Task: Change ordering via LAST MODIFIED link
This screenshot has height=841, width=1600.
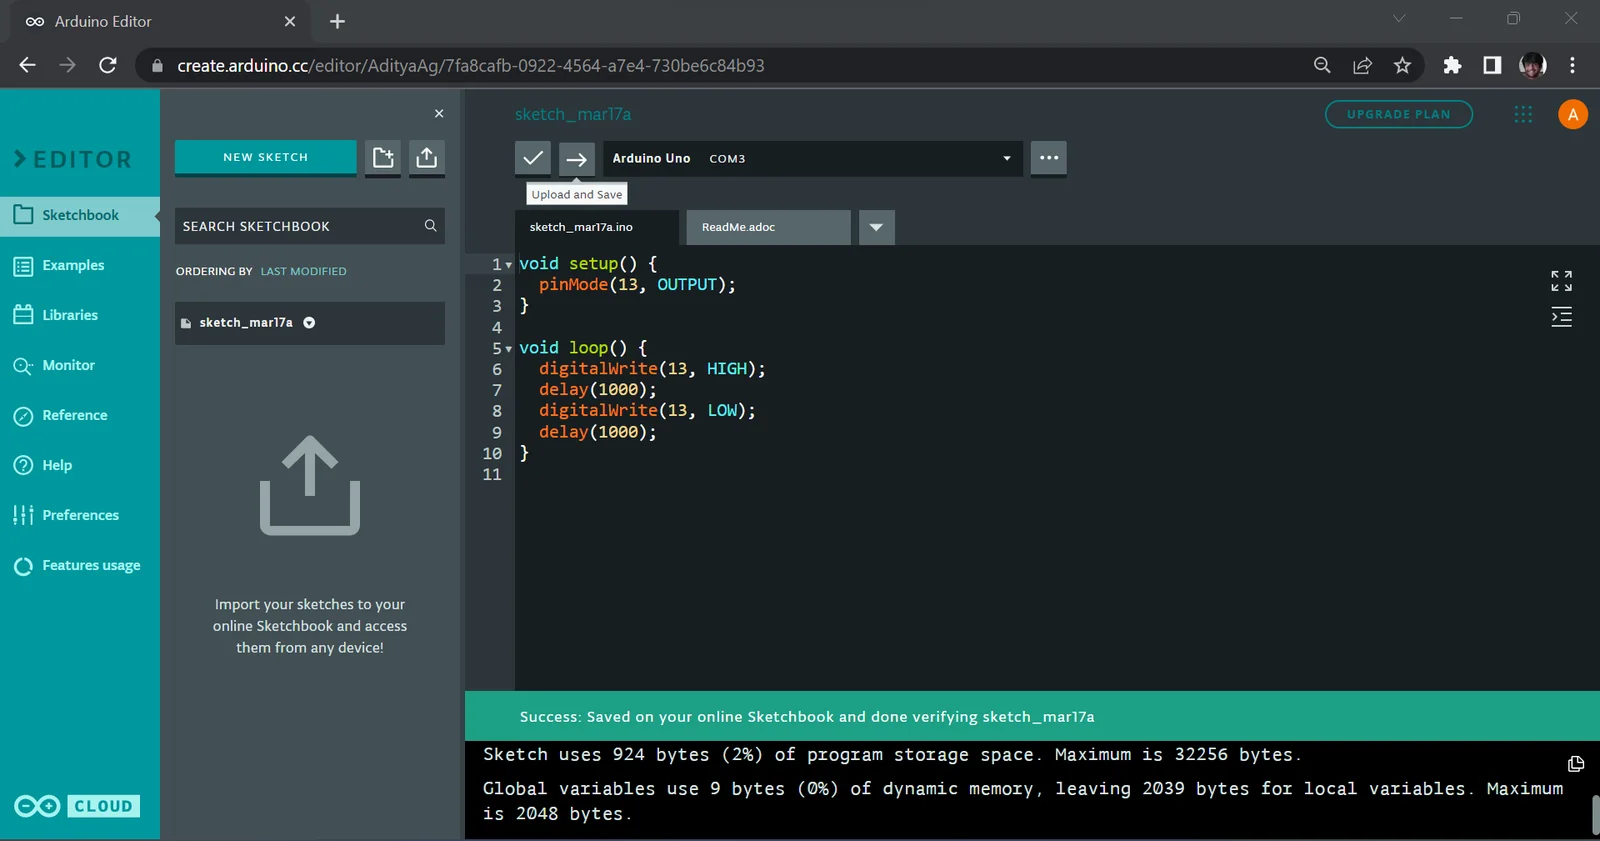Action: coord(304,271)
